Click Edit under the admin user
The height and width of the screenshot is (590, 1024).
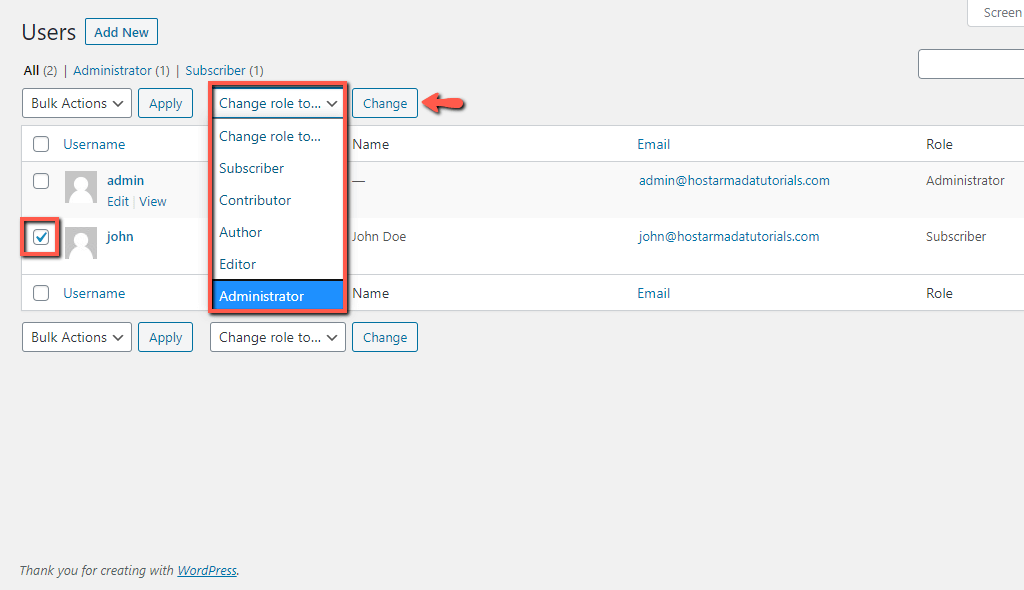(118, 201)
